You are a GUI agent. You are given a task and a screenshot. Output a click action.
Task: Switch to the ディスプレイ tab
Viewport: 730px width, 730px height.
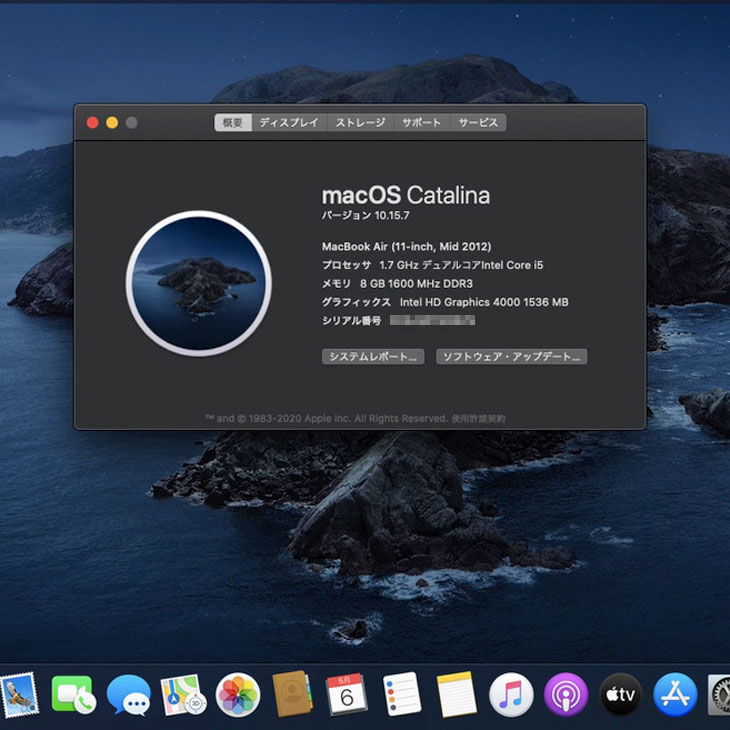pyautogui.click(x=289, y=122)
